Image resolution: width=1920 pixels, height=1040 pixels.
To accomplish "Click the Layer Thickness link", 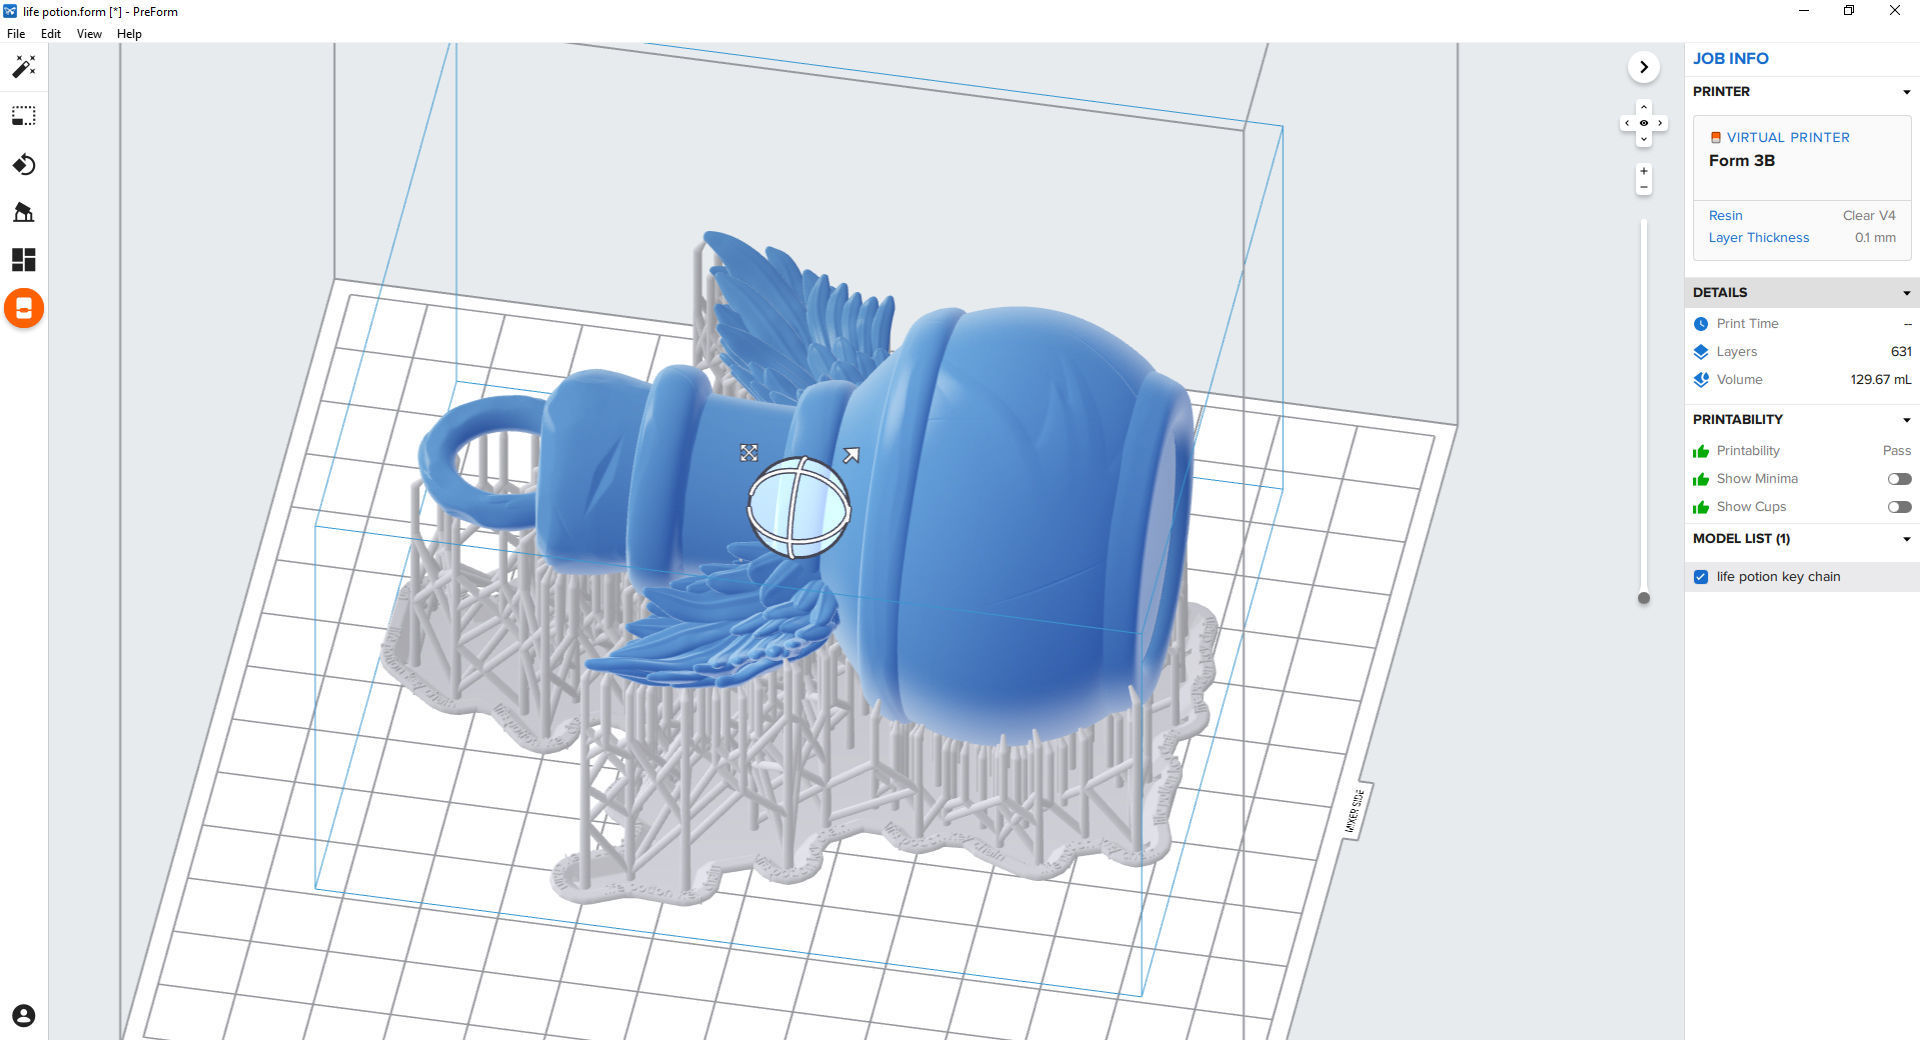I will tap(1758, 238).
